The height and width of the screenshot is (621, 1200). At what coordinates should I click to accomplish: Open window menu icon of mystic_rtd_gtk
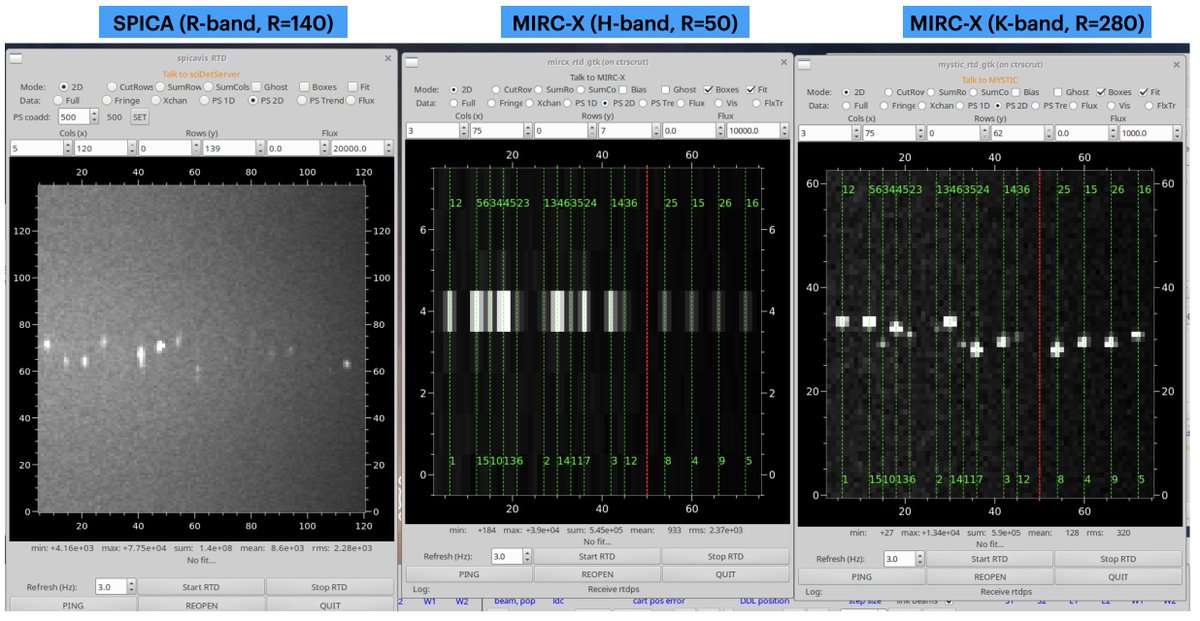pos(804,65)
